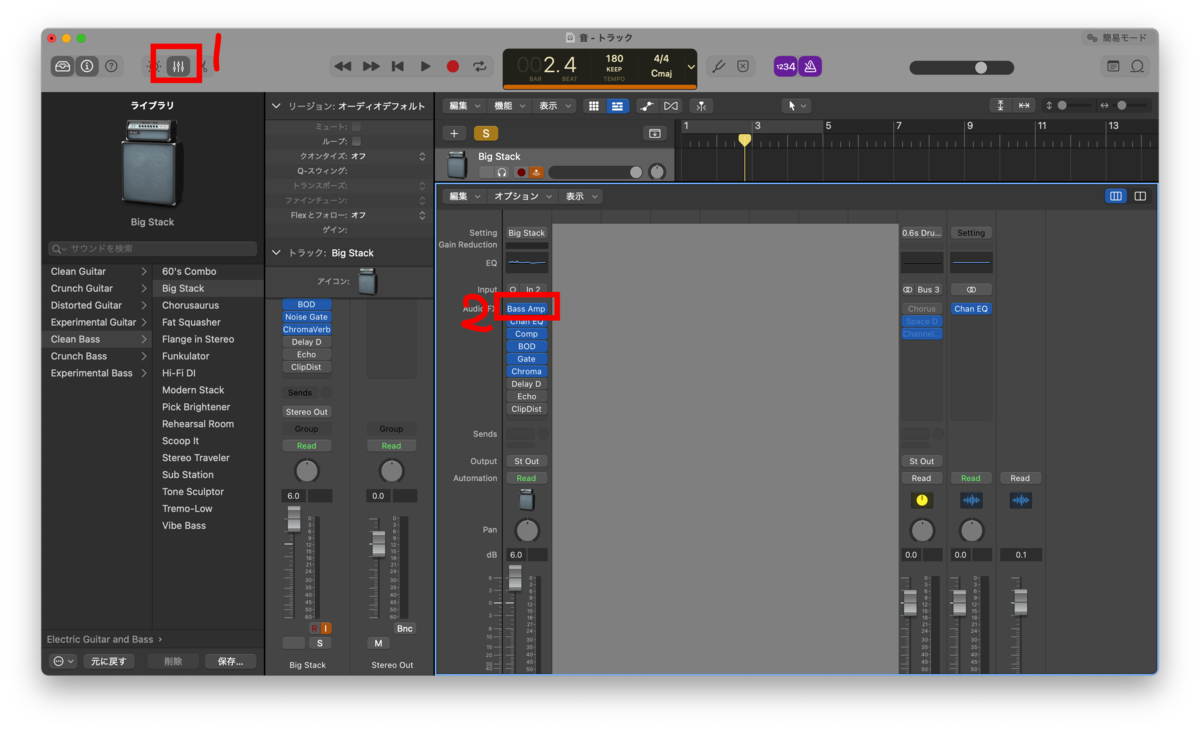Toggle the Inspector info icon in toolbar
This screenshot has height=730, width=1200.
87,66
